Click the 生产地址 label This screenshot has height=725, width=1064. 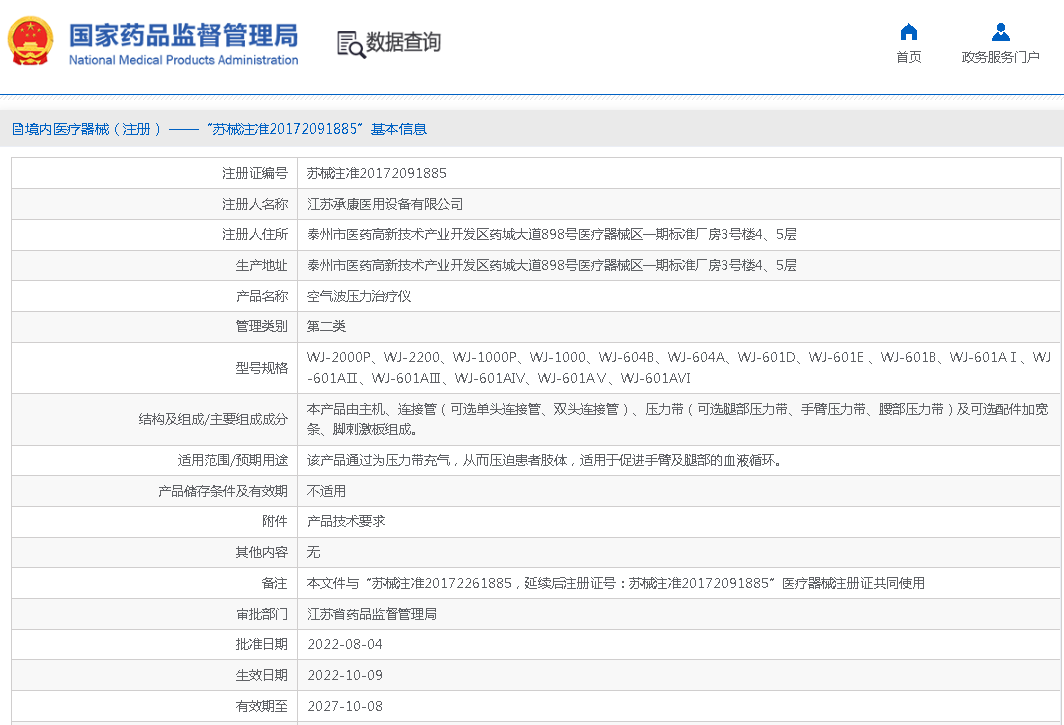[x=261, y=265]
